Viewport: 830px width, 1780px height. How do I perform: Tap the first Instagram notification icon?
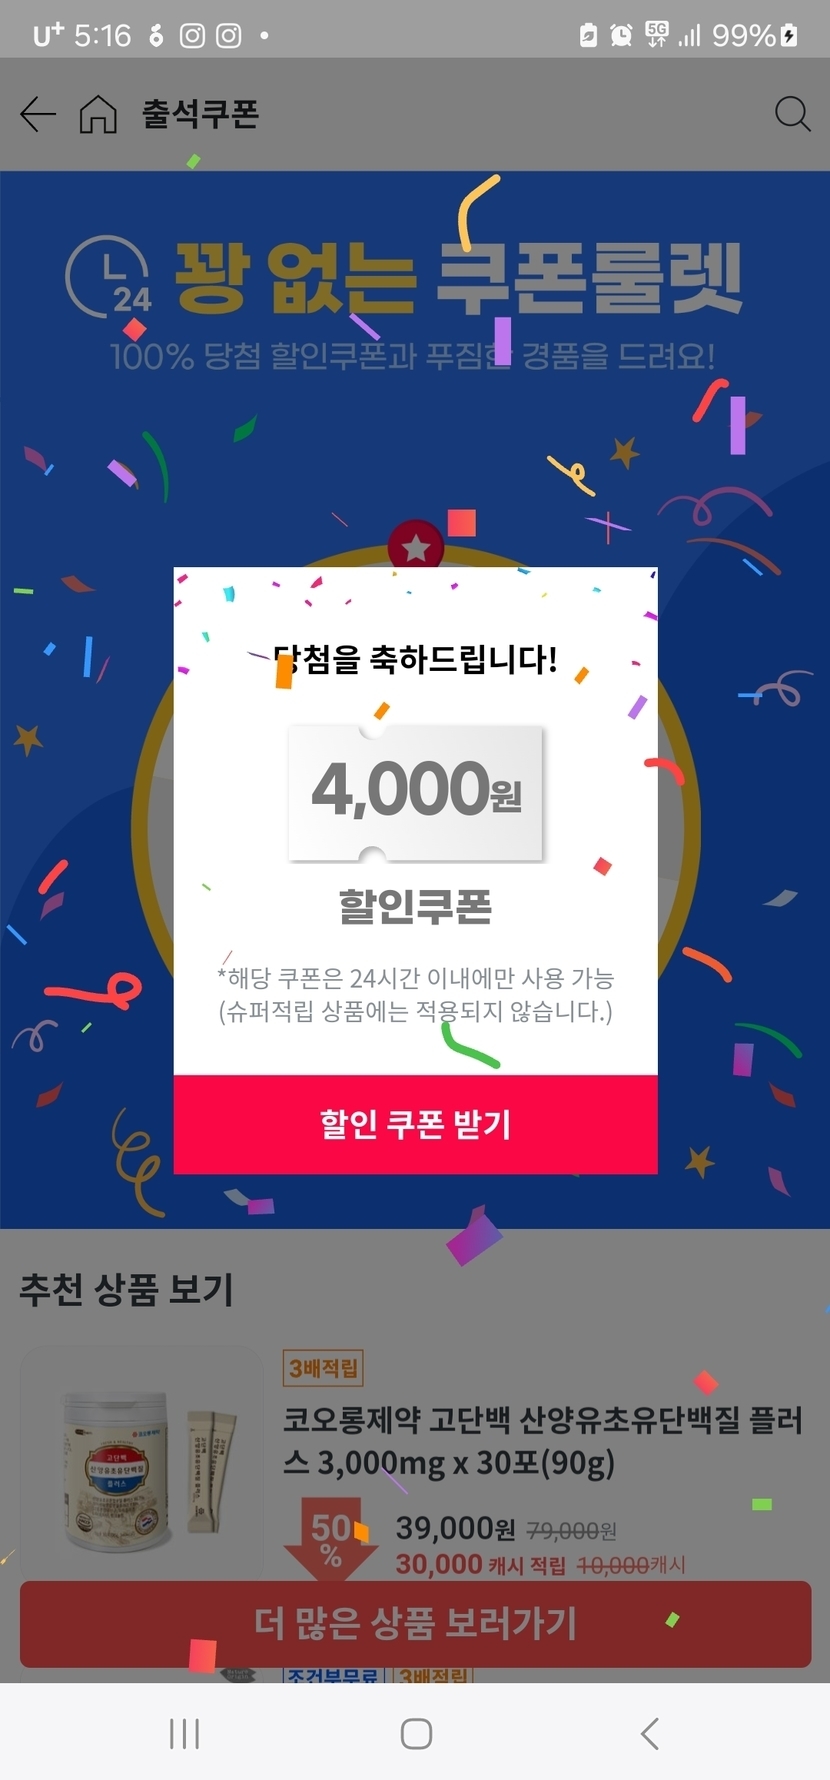point(192,36)
